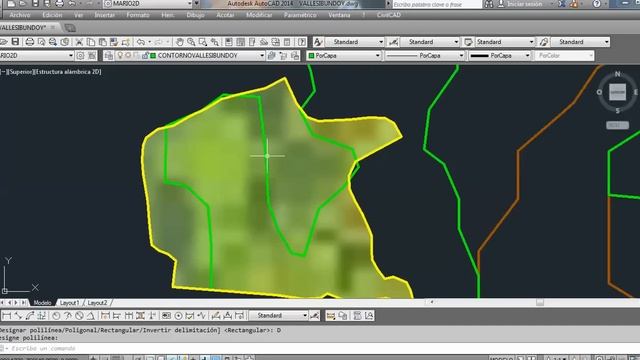This screenshot has height=360, width=640.
Task: Toggle layer on/off lightbulb in layer dropdown
Action: (x=120, y=55)
